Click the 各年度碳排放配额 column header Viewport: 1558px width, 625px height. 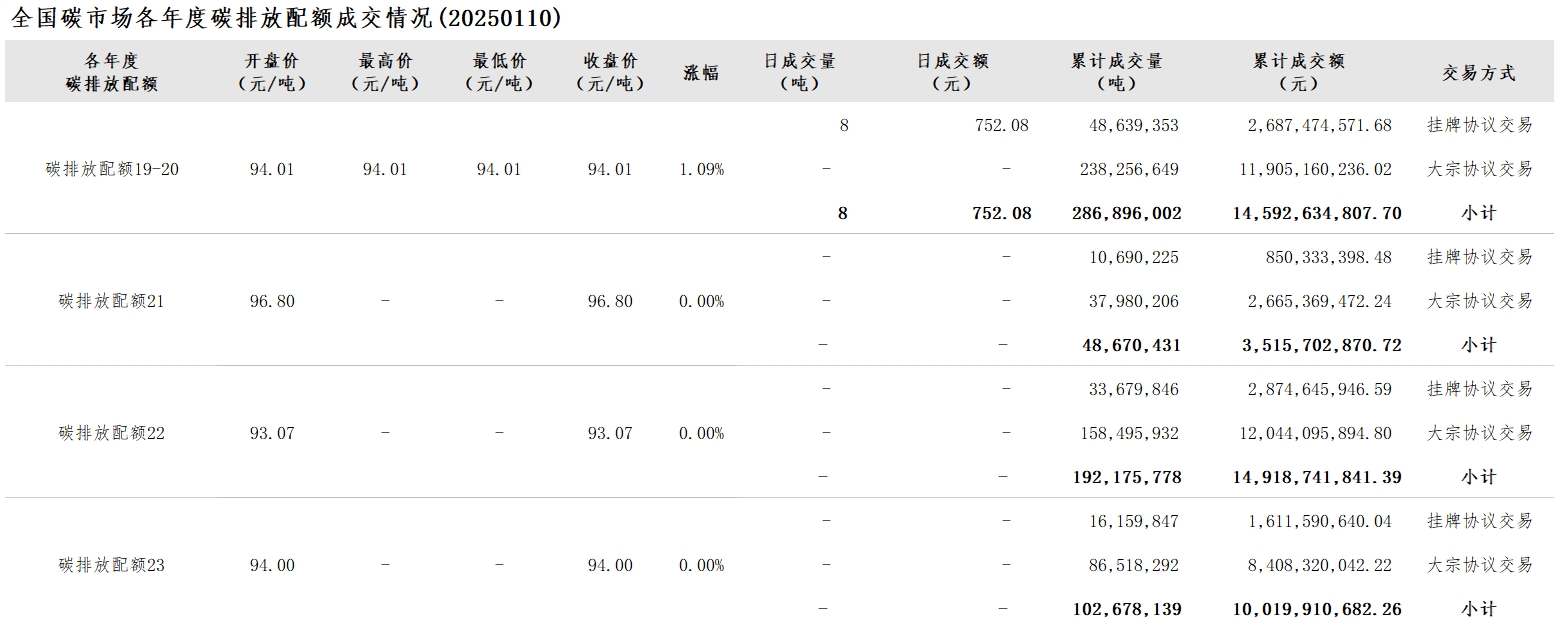[x=112, y=73]
